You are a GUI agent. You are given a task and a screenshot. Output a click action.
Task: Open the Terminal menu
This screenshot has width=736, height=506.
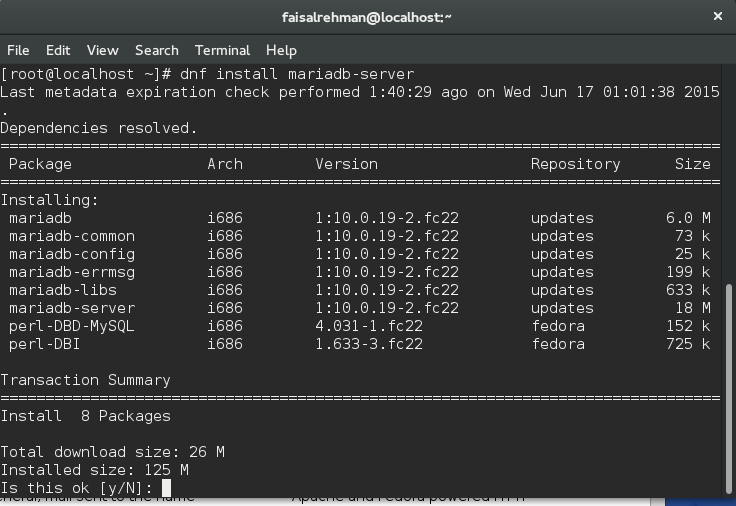222,50
